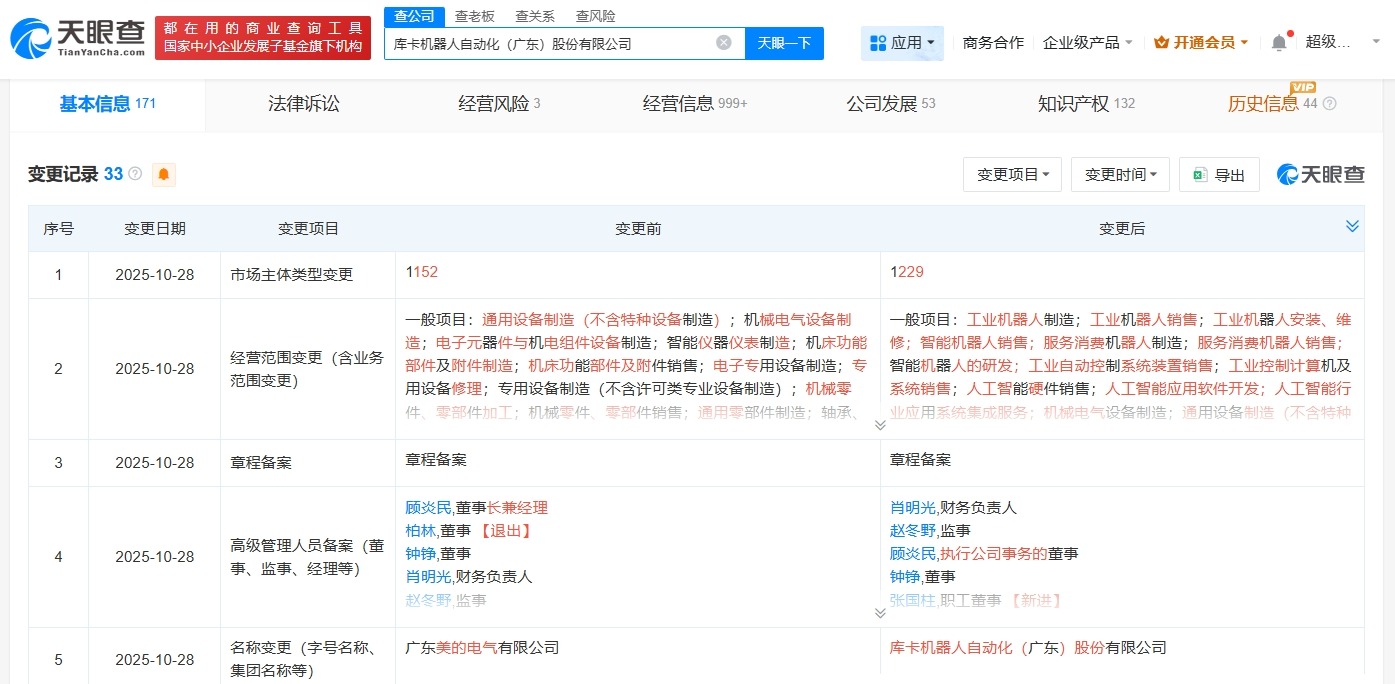Clear the search box via the × icon
The image size is (1395, 684).
(723, 41)
